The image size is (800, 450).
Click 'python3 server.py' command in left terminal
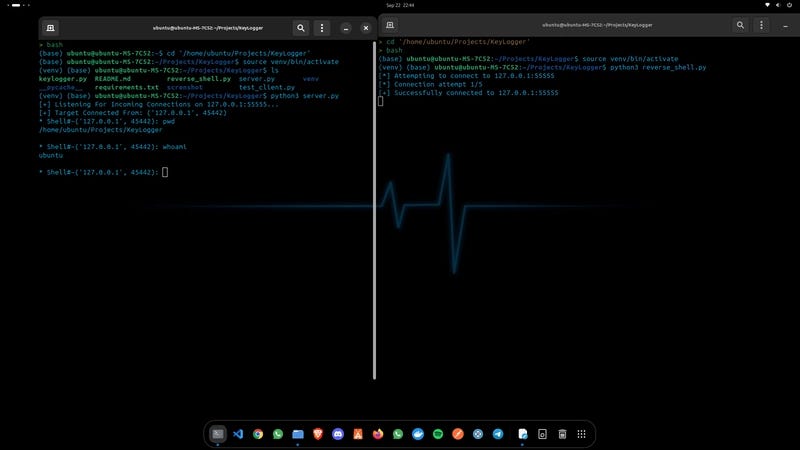305,96
